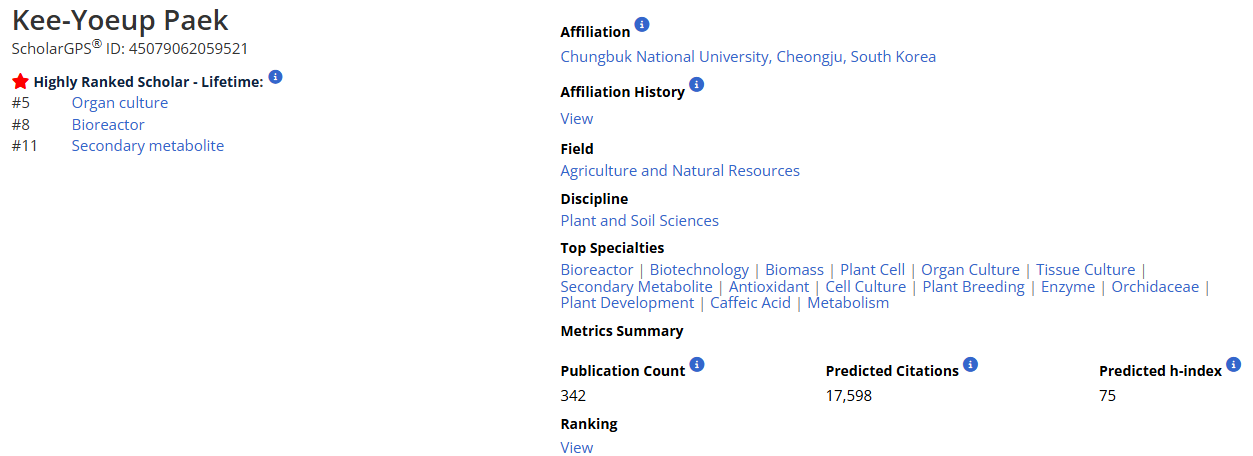Expand Ranking details via View link
1253x456 pixels.
point(577,448)
